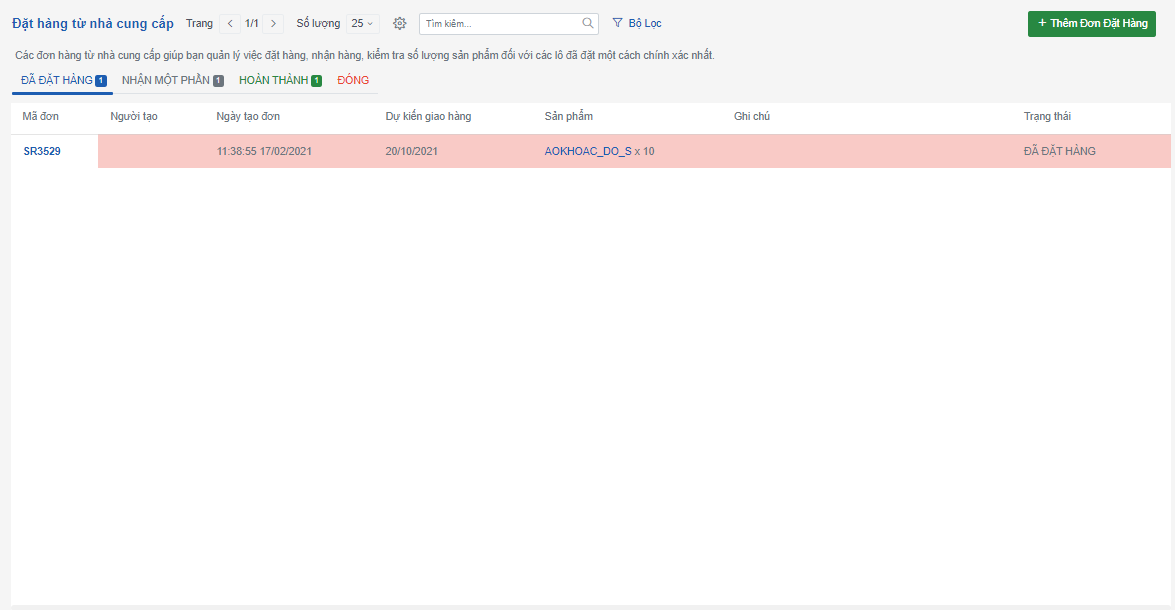Open the Số lượng 25 dropdown
1175x610 pixels.
[x=362, y=23]
